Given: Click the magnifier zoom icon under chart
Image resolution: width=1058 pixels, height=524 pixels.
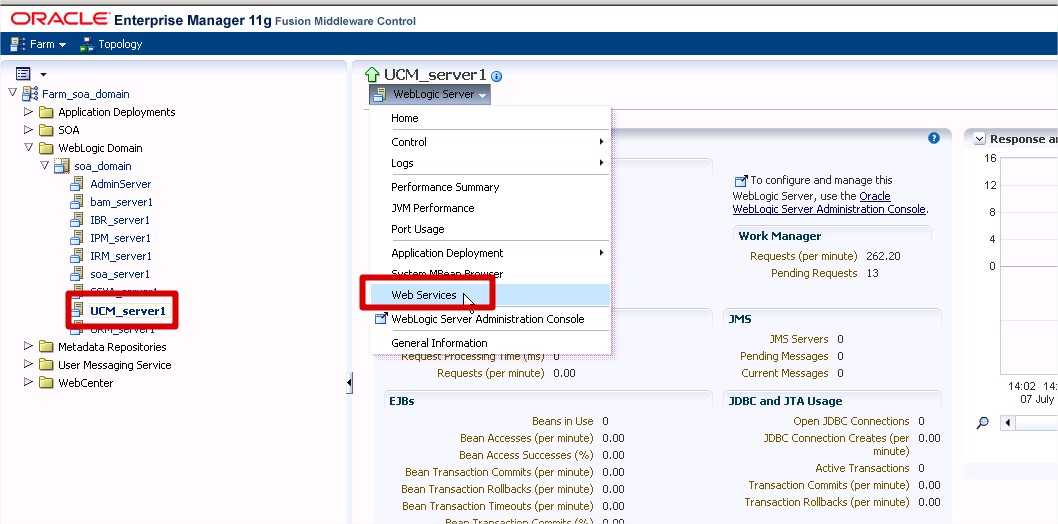Looking at the screenshot, I should 982,423.
